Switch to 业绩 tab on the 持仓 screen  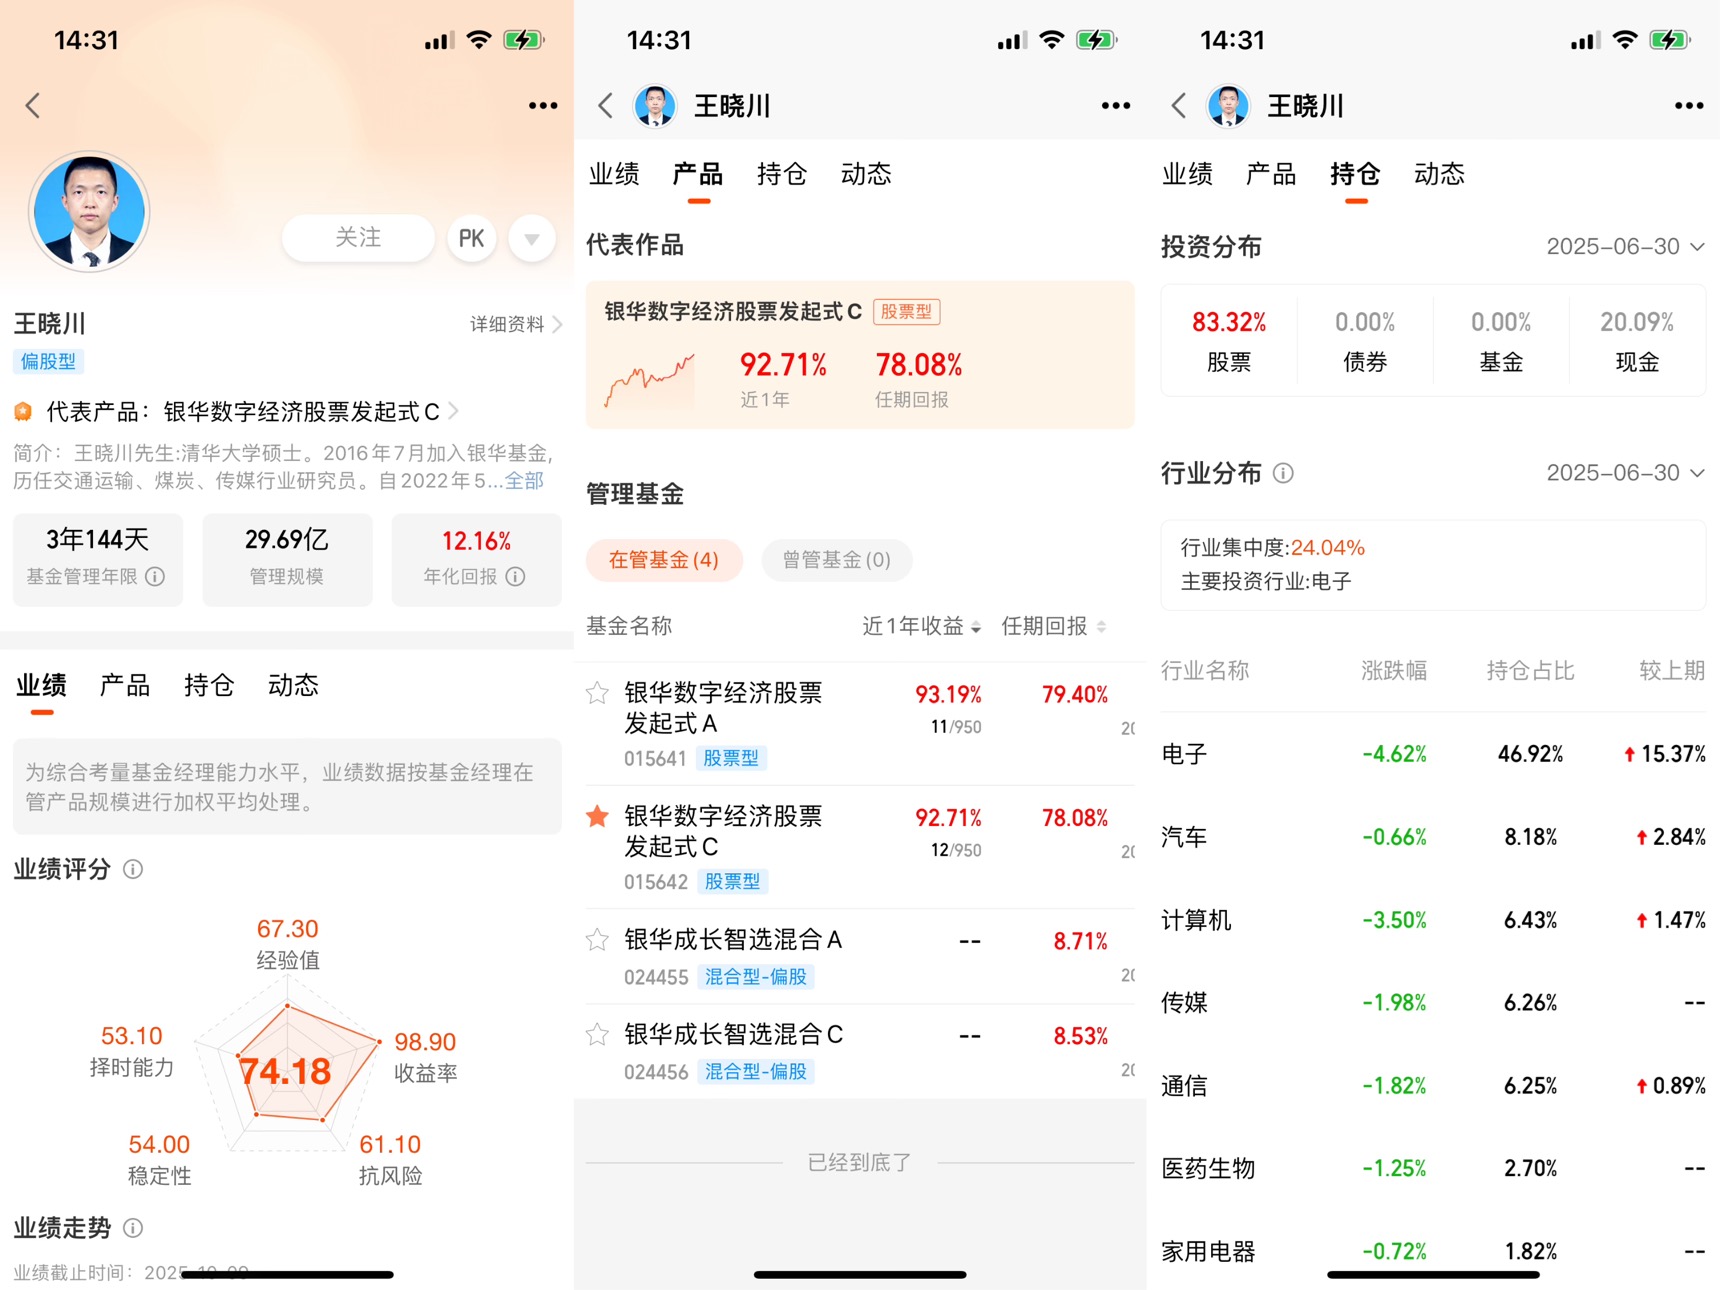tap(1187, 174)
